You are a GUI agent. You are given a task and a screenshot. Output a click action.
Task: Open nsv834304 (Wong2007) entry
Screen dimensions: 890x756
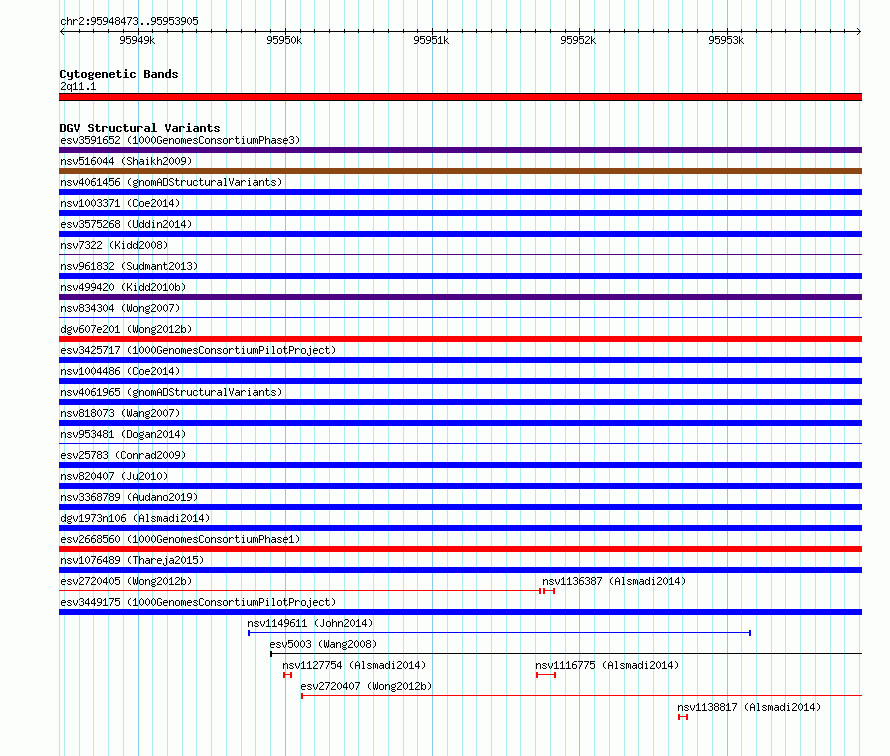tap(120, 308)
